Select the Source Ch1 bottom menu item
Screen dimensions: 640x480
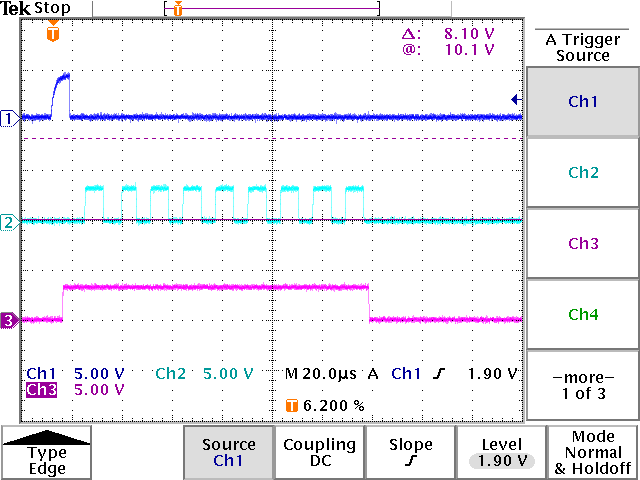pos(228,453)
